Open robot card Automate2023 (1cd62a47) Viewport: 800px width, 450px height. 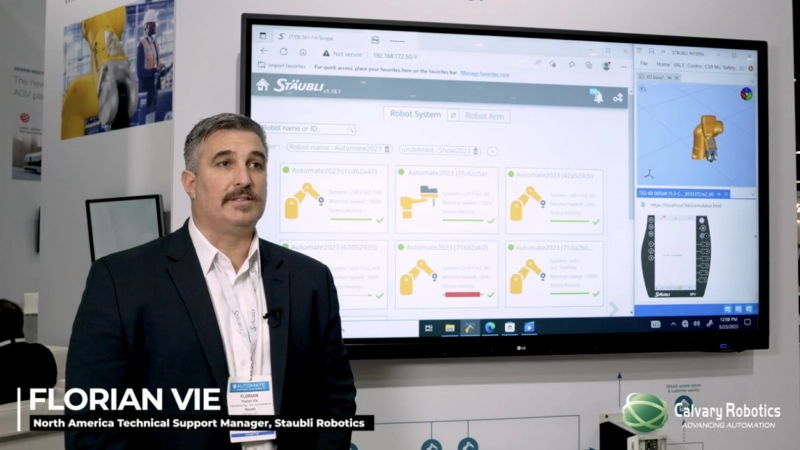coord(334,198)
